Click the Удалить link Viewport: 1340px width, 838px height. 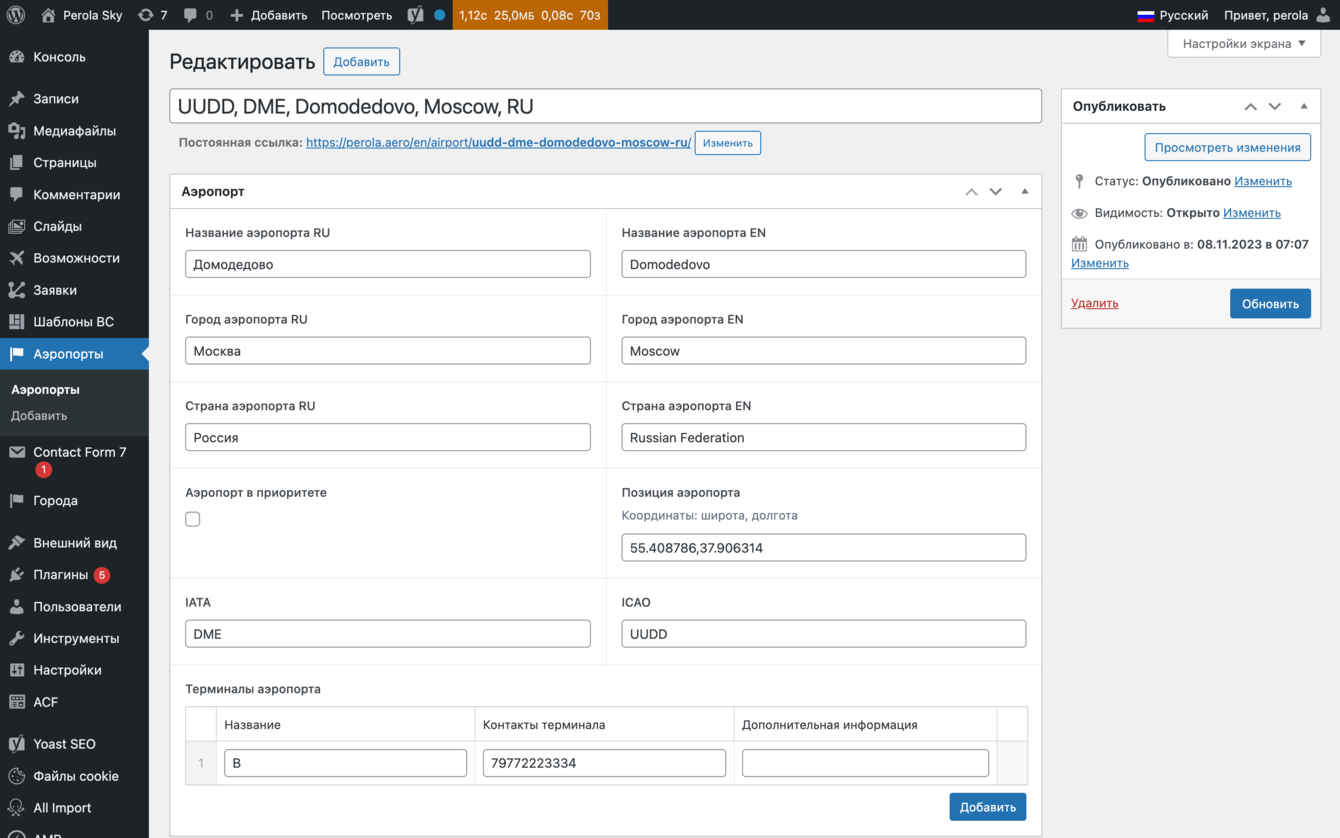pos(1094,303)
